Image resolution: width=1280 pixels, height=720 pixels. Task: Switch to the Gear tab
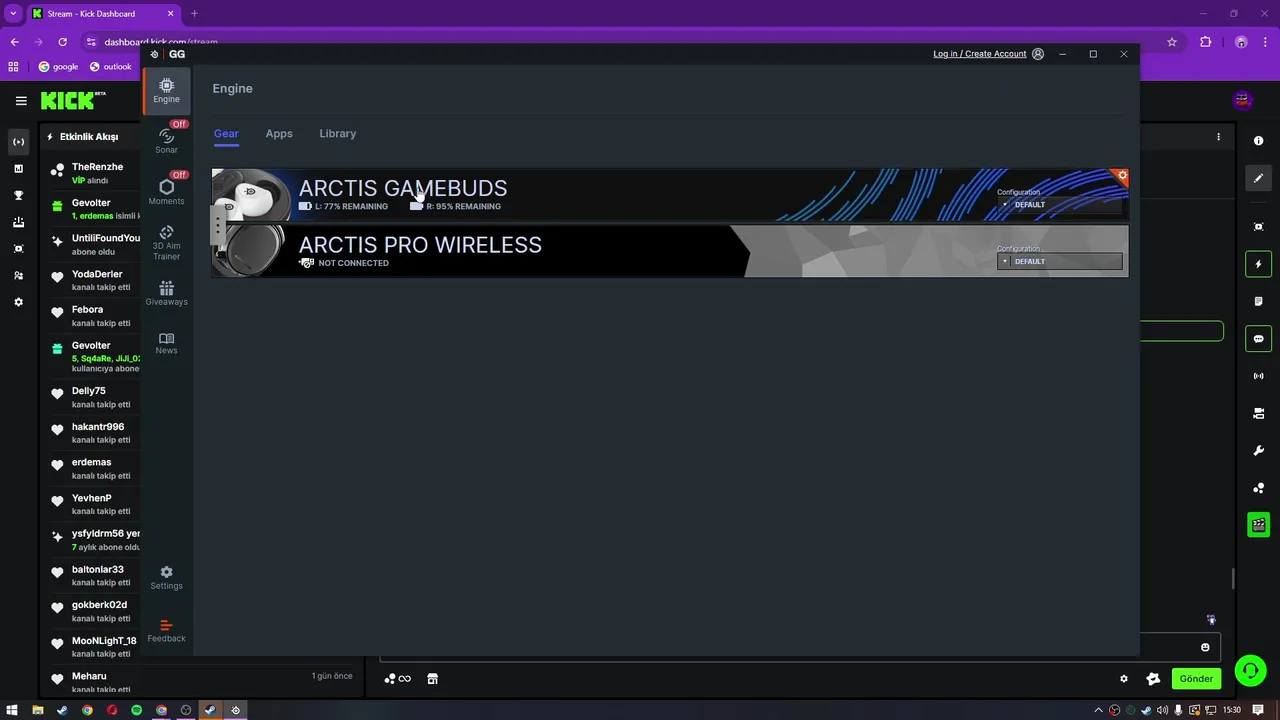pyautogui.click(x=226, y=134)
